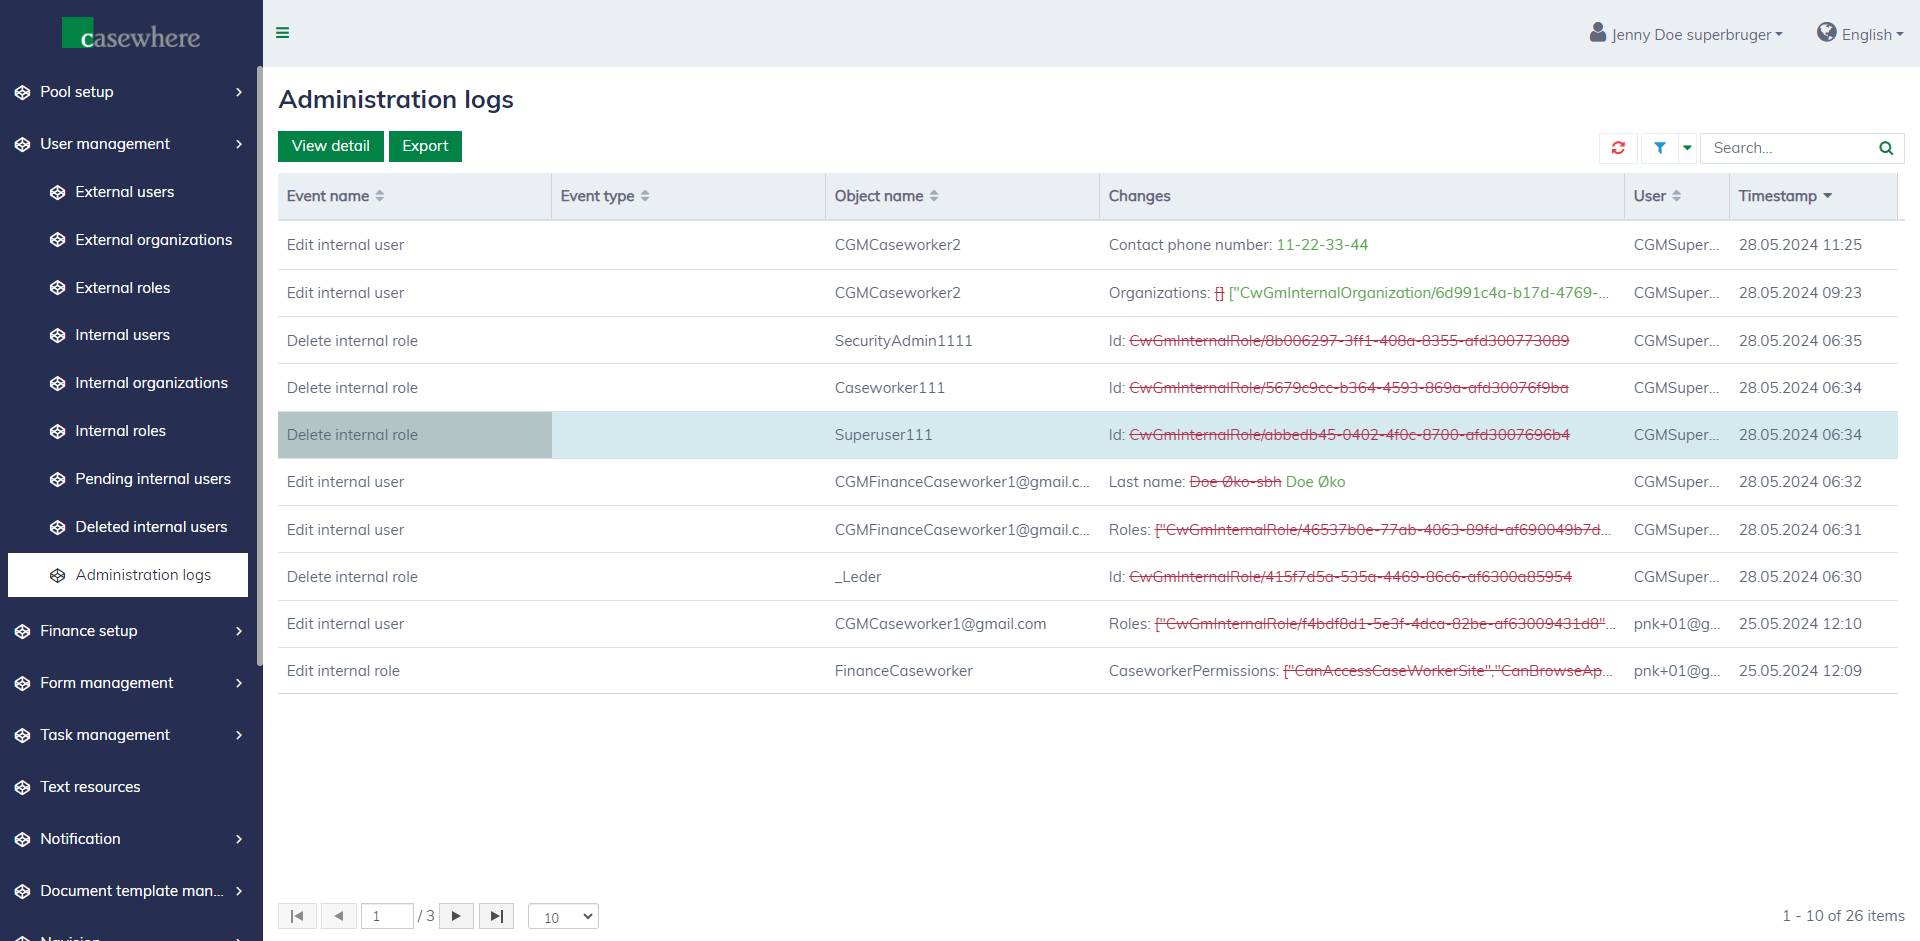Screen dimensions: 1920x941
Task: Expand the Finance setup menu
Action: point(130,631)
